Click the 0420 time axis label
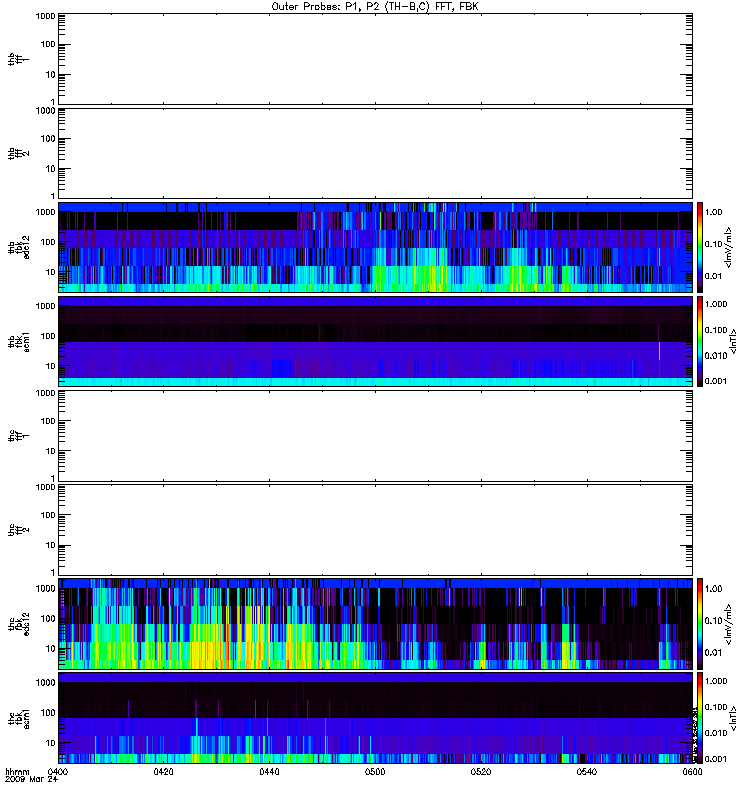Screen dimensions: 750x800 pyautogui.click(x=163, y=772)
